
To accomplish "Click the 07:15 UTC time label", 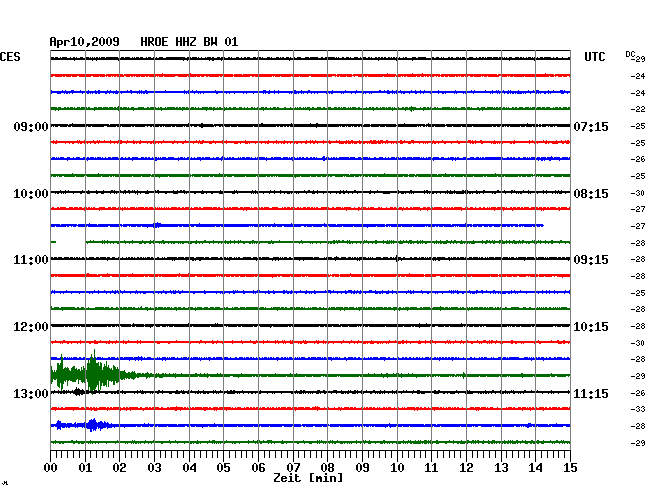I will [591, 126].
